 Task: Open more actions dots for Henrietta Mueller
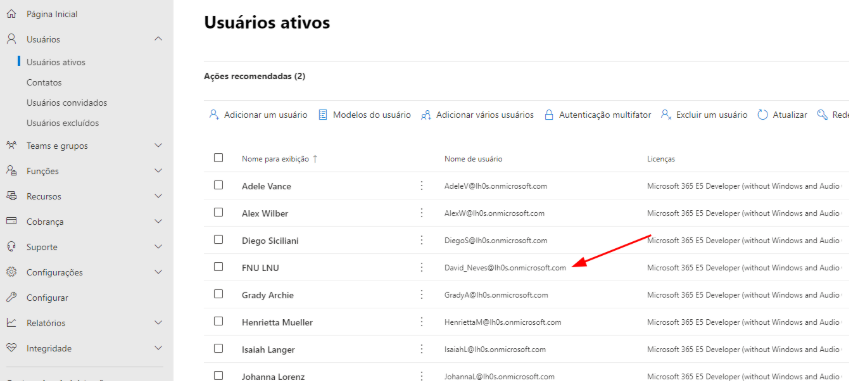[x=421, y=321]
